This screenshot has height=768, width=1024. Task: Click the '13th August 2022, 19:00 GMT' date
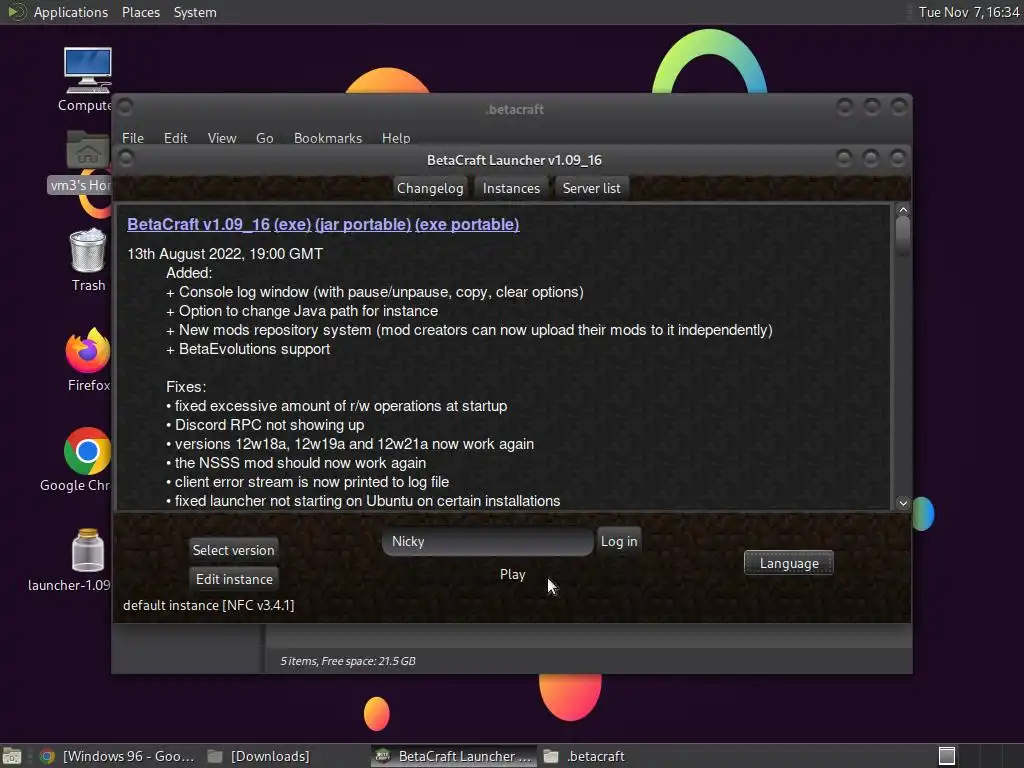tap(225, 254)
